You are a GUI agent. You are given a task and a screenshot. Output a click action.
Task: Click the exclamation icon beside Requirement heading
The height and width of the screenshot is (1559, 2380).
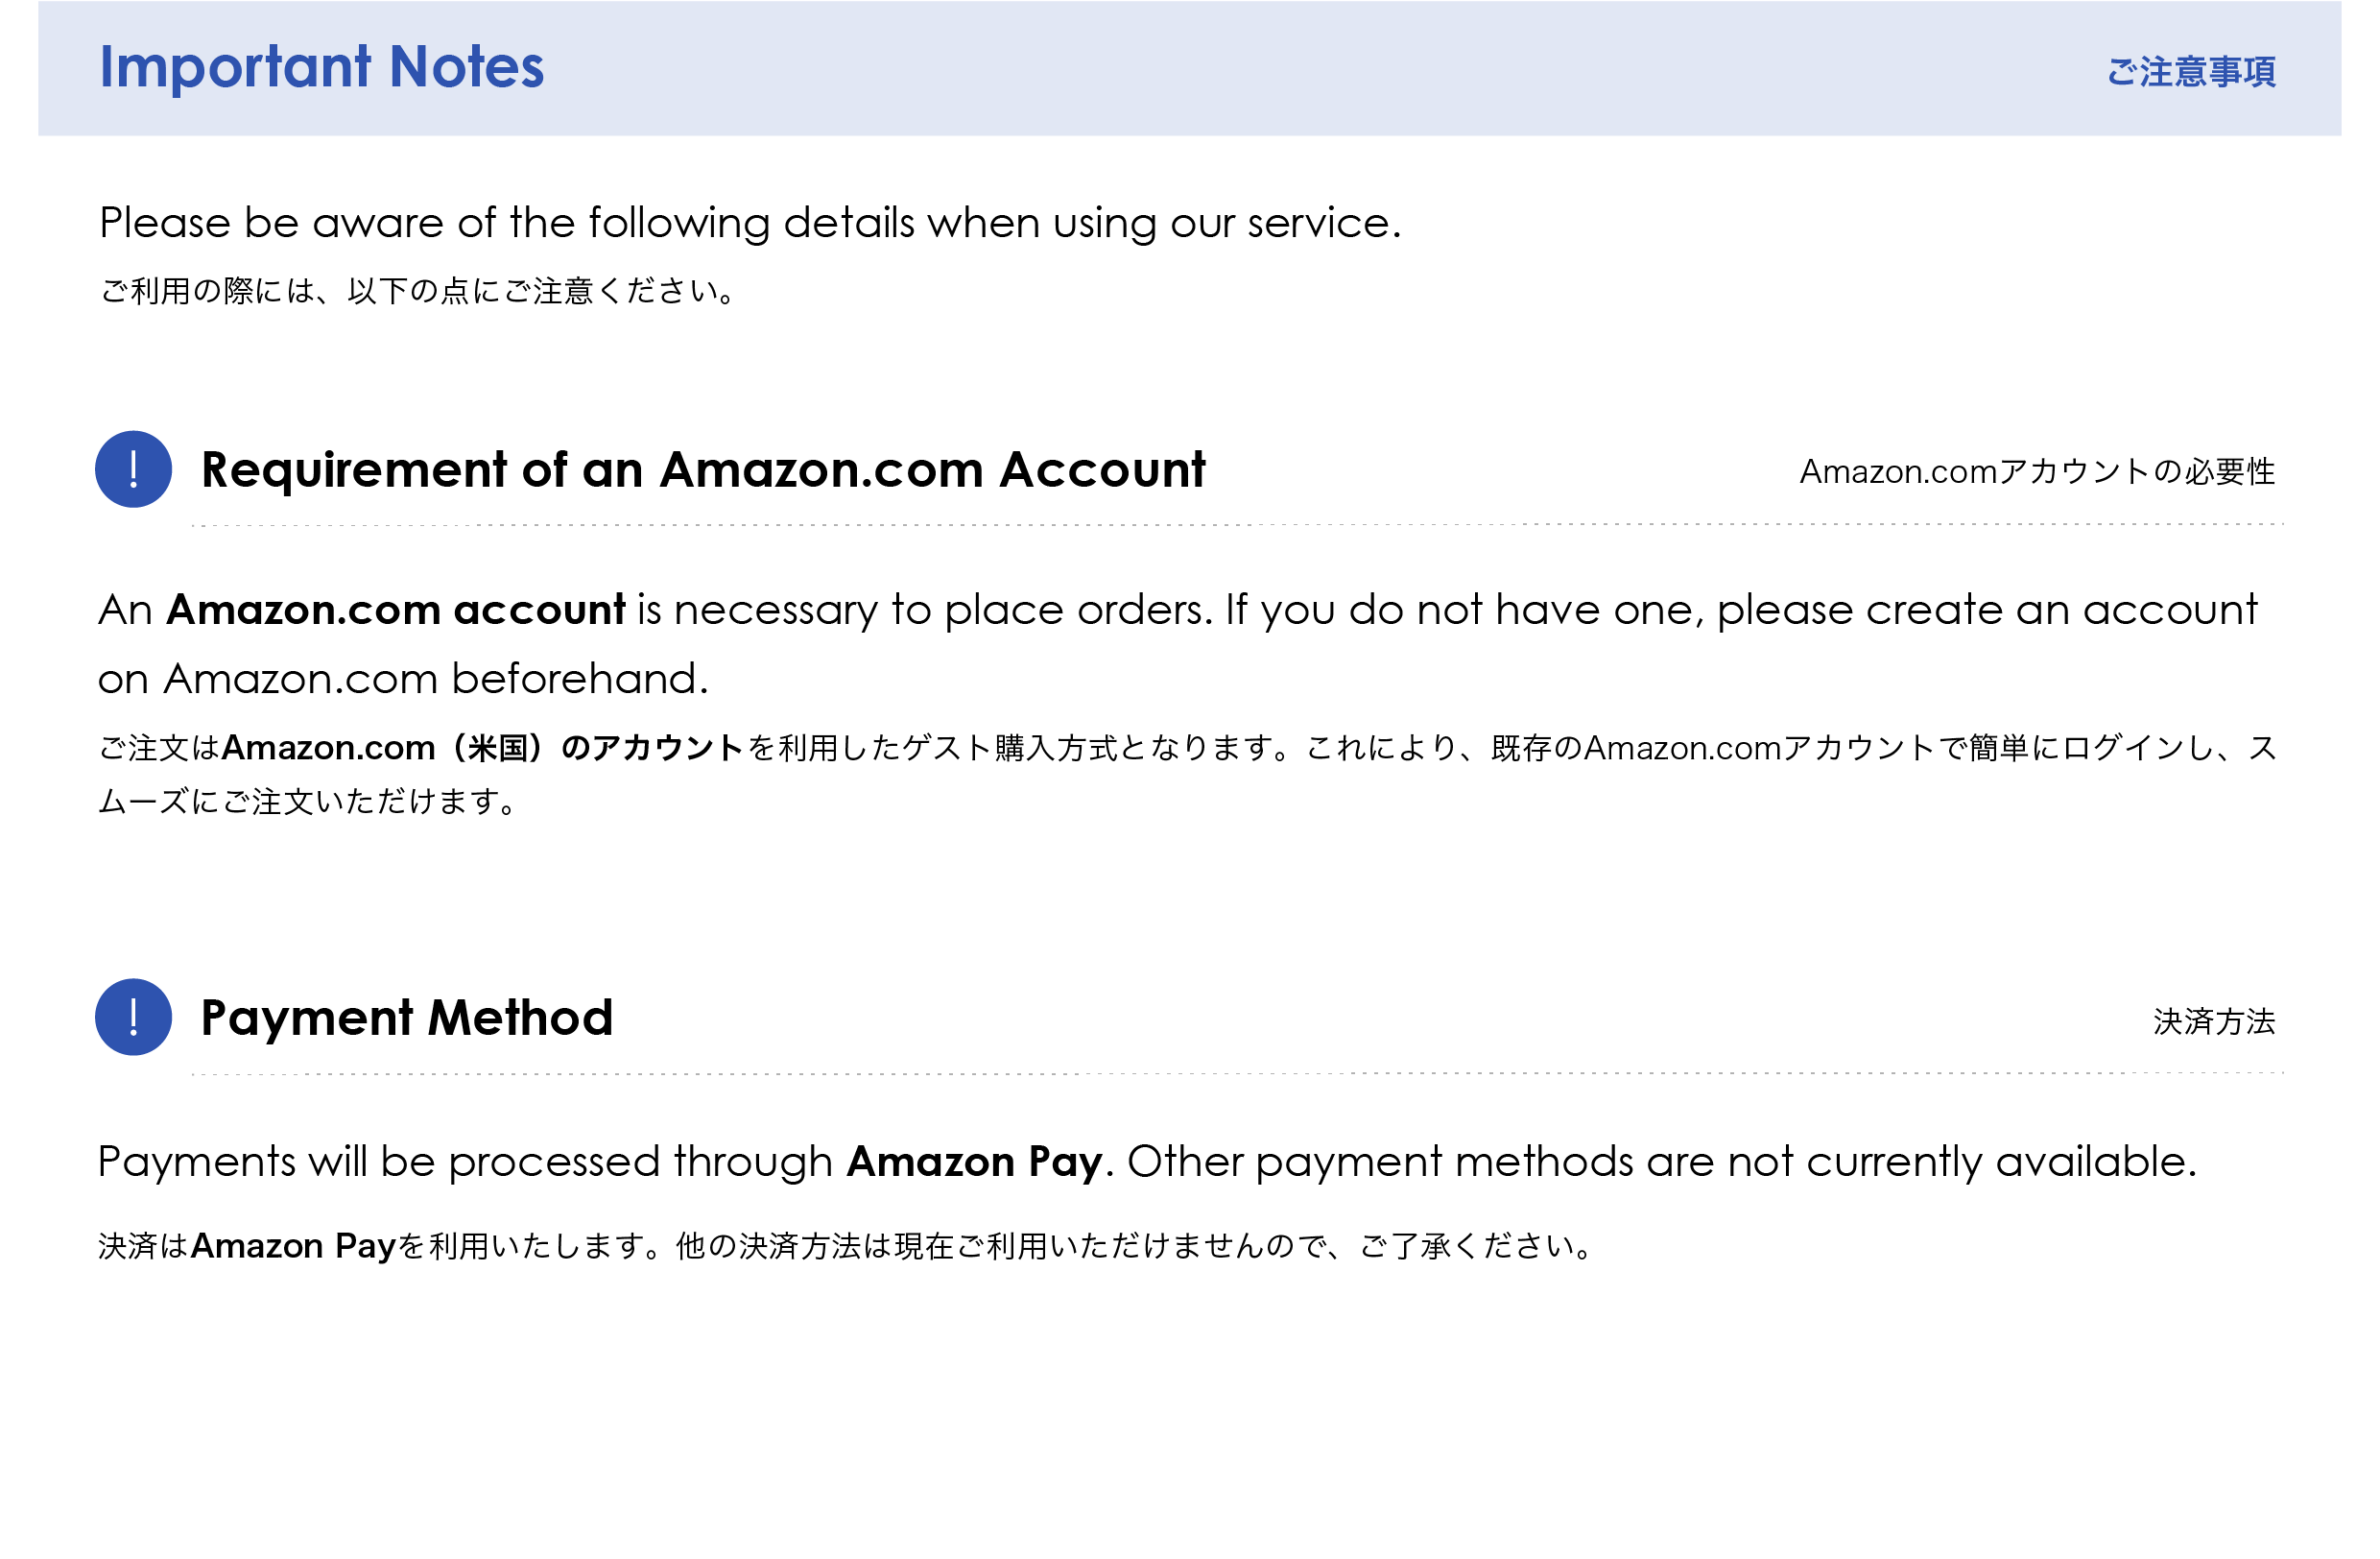pos(133,469)
